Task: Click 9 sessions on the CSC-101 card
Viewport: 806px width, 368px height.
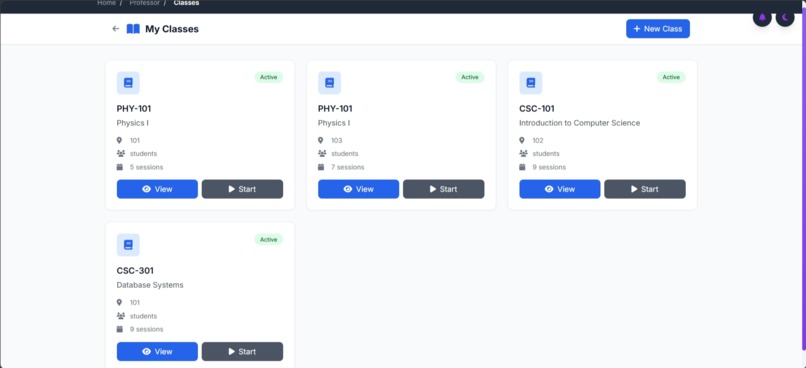Action: tap(549, 167)
